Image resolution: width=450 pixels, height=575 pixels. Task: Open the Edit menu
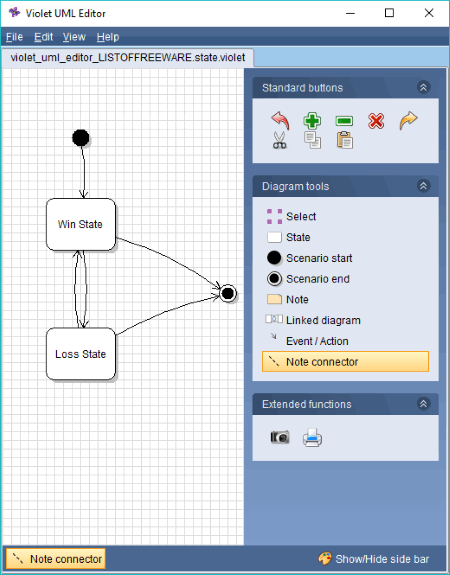(x=44, y=37)
